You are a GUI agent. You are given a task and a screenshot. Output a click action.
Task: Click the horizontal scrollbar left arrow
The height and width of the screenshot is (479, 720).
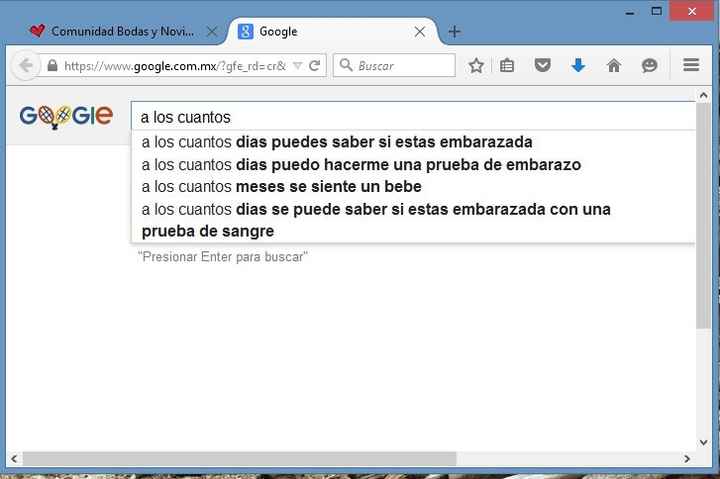[14, 459]
